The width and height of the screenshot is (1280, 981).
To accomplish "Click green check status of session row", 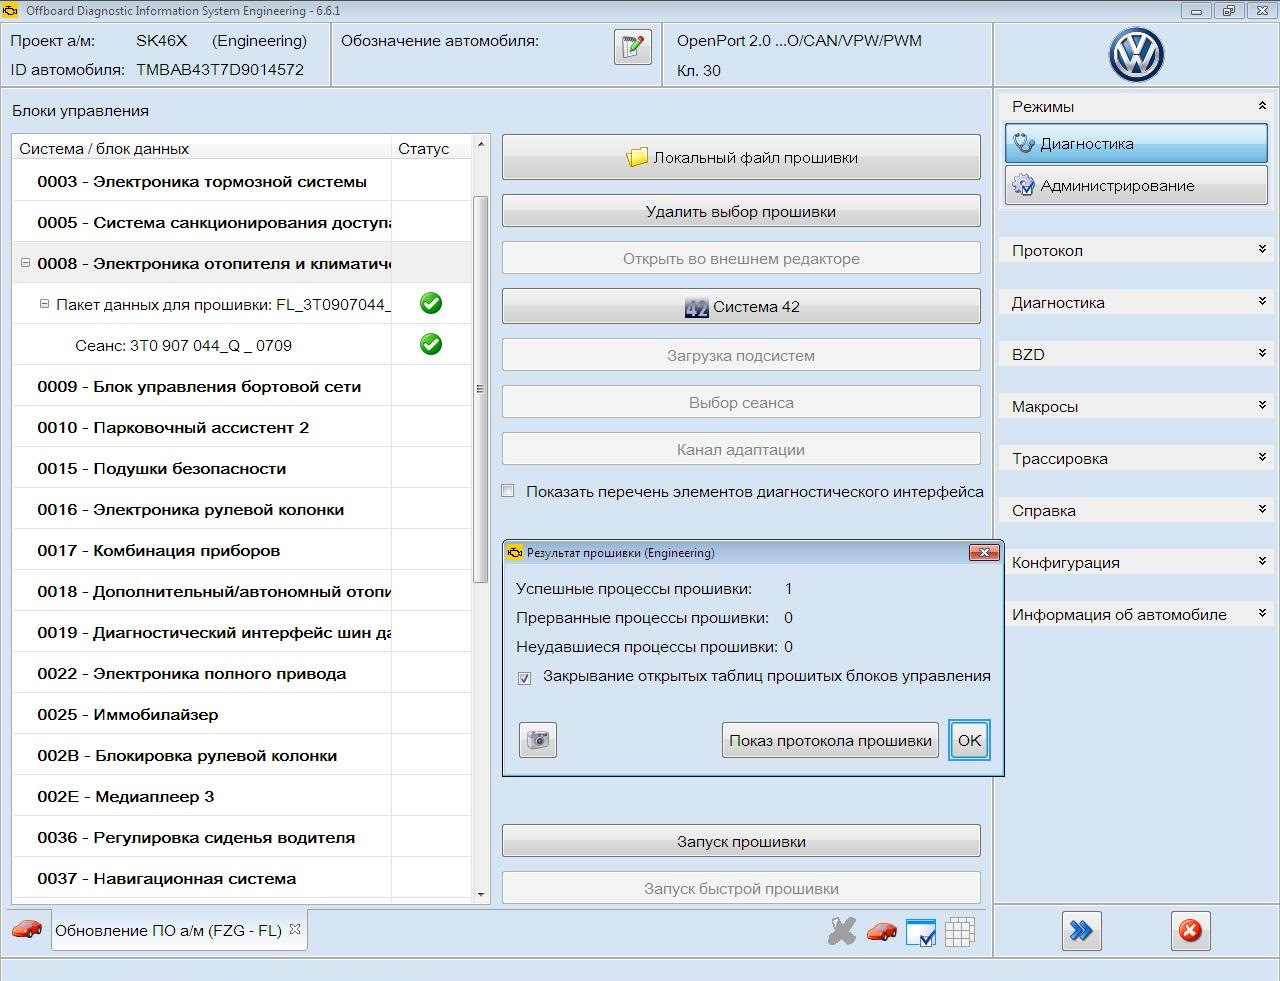I will coord(431,344).
